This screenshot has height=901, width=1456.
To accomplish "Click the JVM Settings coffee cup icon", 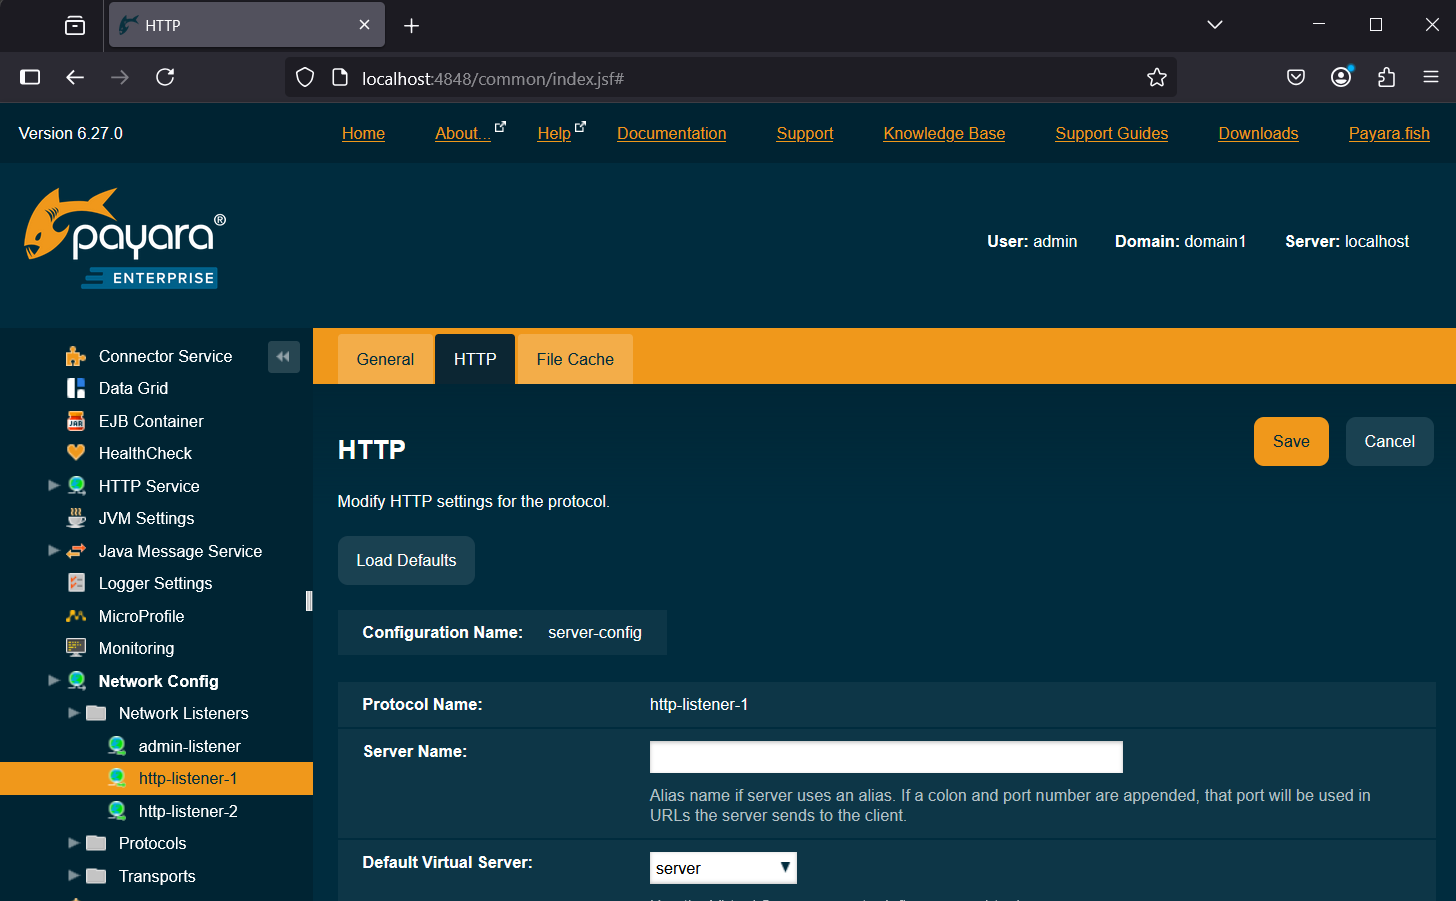I will (x=76, y=518).
